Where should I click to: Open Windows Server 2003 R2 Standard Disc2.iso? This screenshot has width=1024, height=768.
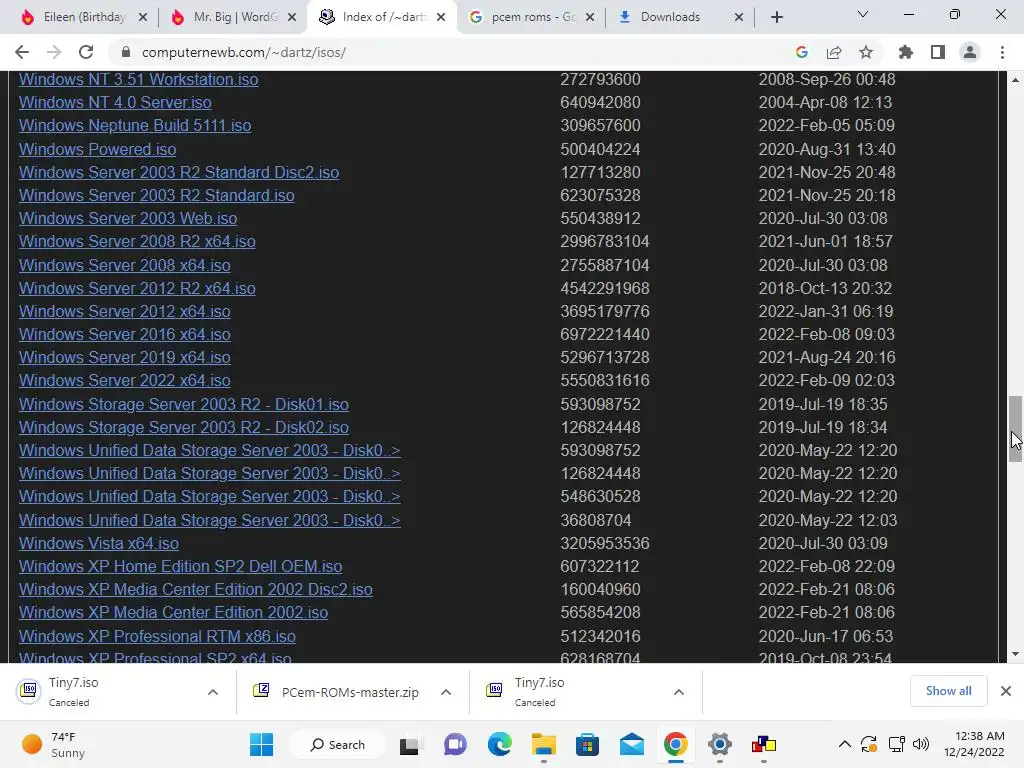(x=179, y=172)
